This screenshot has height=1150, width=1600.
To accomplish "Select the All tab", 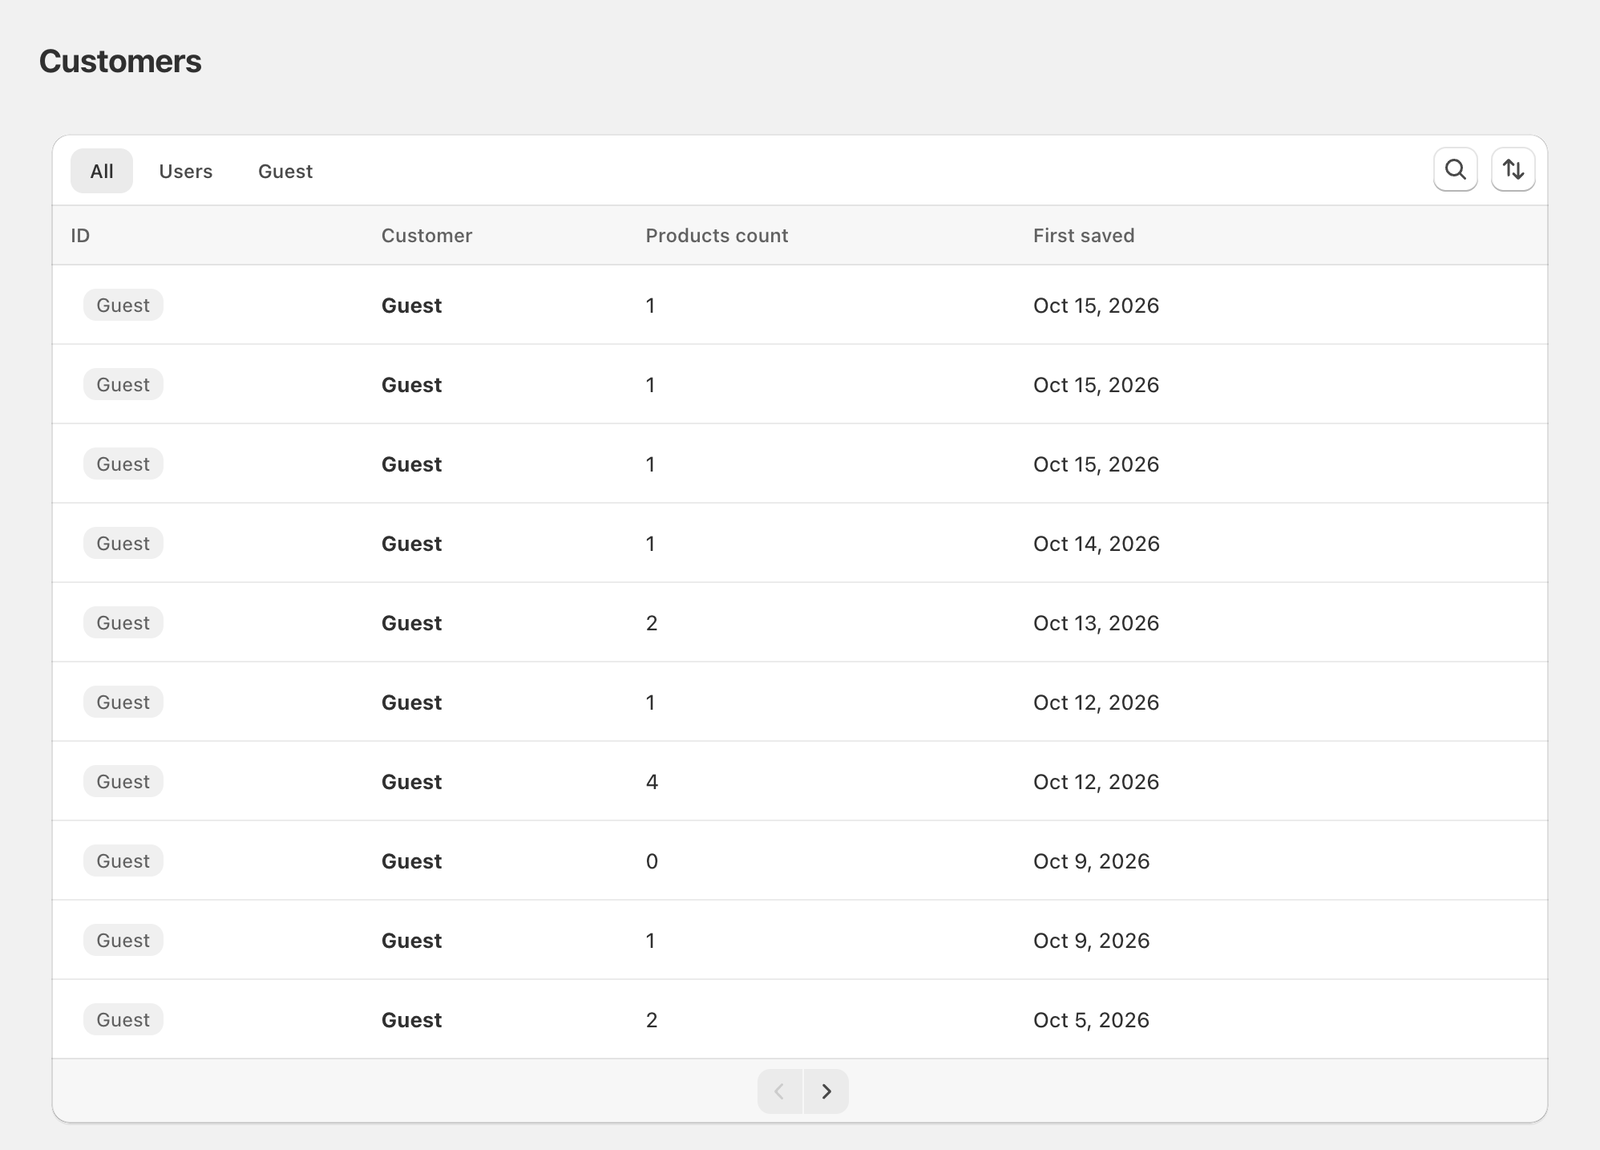I will point(102,171).
